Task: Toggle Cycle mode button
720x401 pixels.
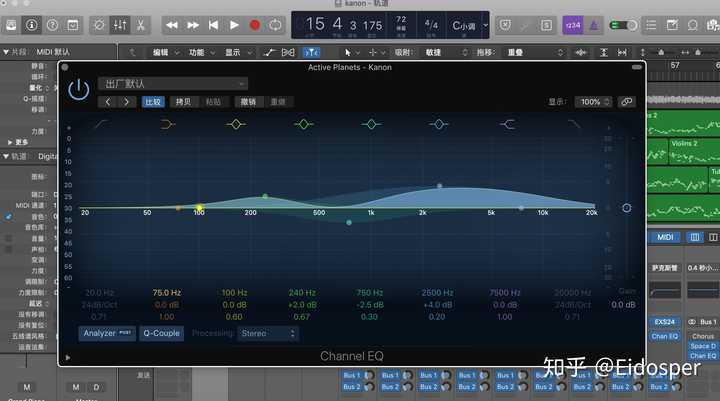Action: (276, 25)
